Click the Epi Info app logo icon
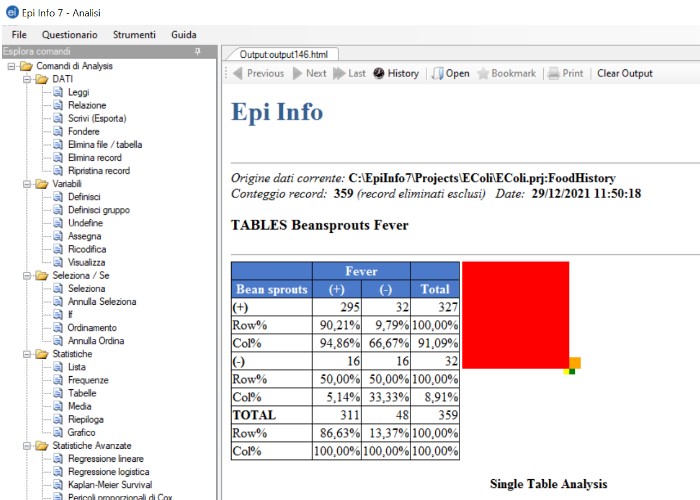 12,12
